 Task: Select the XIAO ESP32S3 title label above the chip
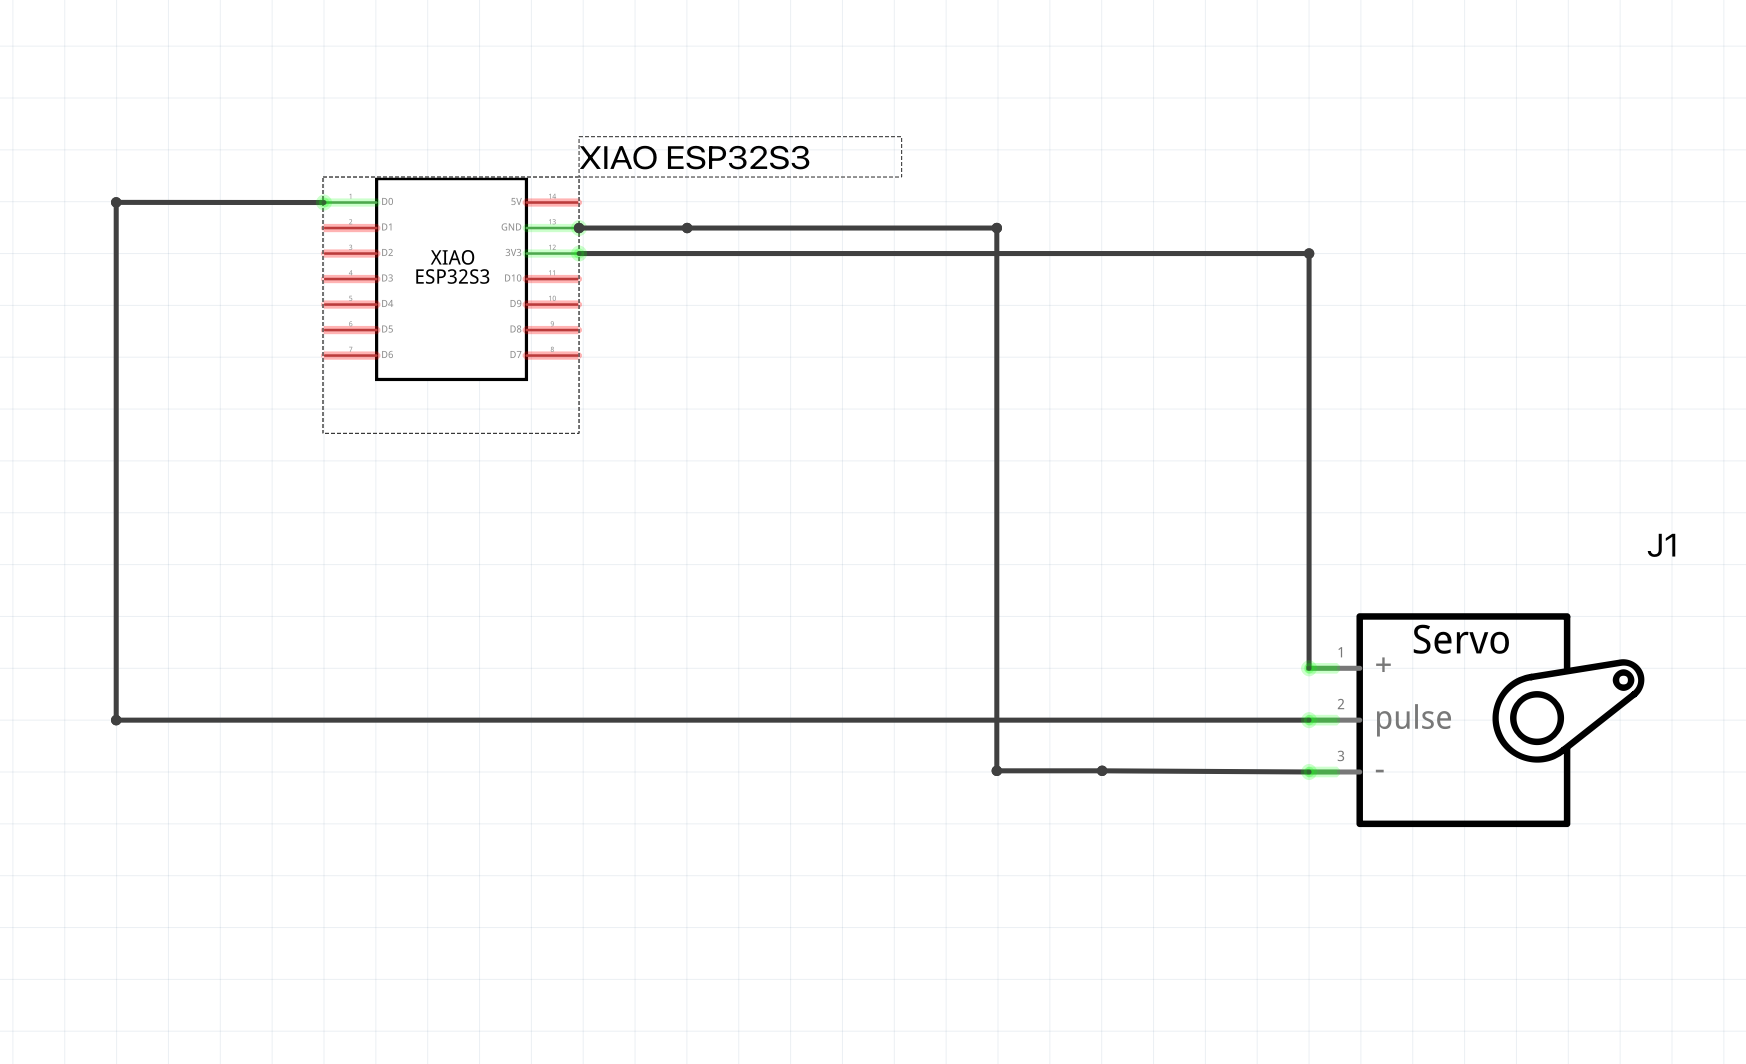click(x=695, y=158)
